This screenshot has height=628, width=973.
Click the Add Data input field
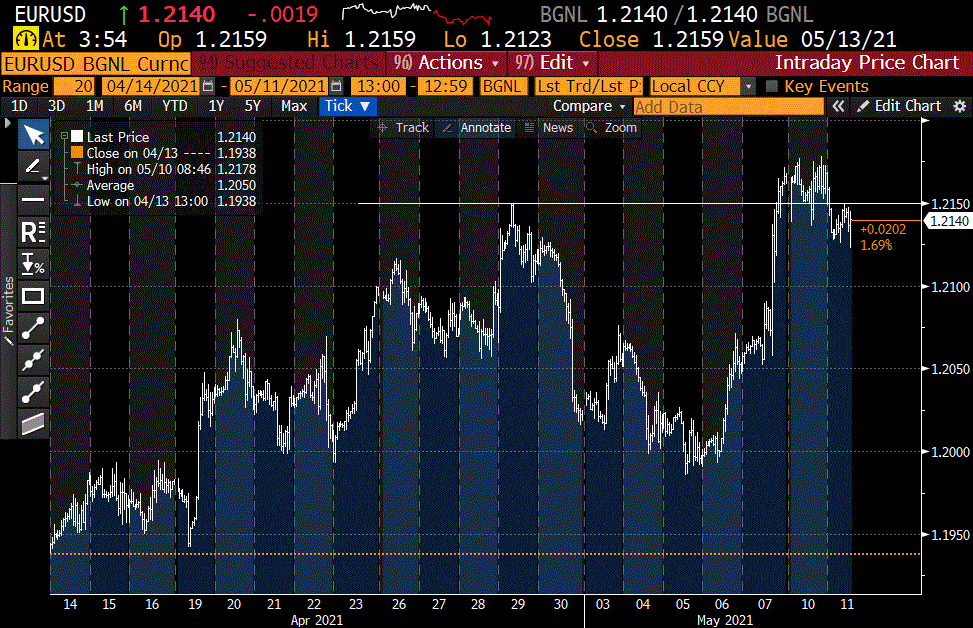(729, 107)
